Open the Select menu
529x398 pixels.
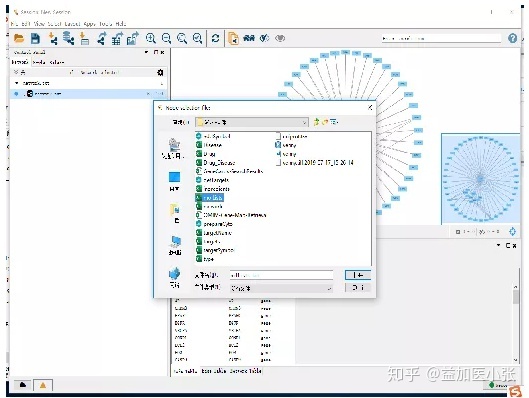pos(54,24)
